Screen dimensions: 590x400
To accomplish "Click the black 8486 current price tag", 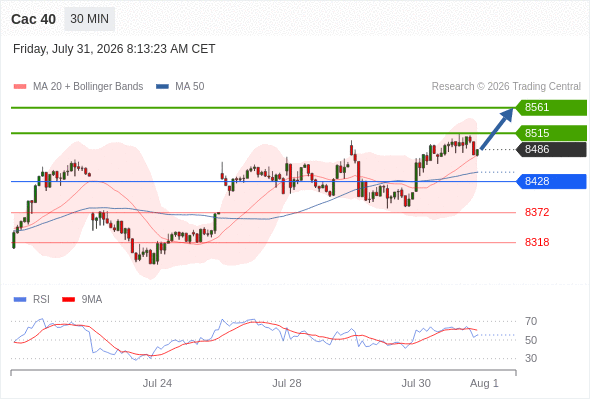I will click(x=551, y=149).
